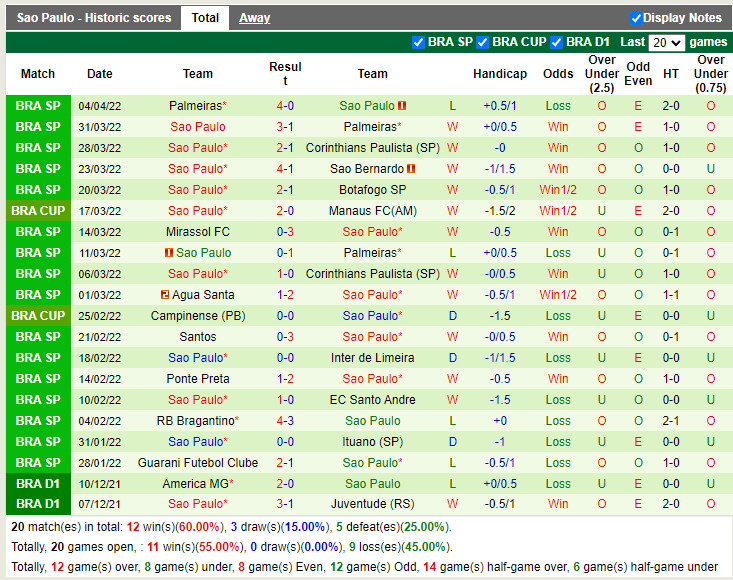
Task: Click red card icon in 11/03/22 match row
Action: coord(168,253)
